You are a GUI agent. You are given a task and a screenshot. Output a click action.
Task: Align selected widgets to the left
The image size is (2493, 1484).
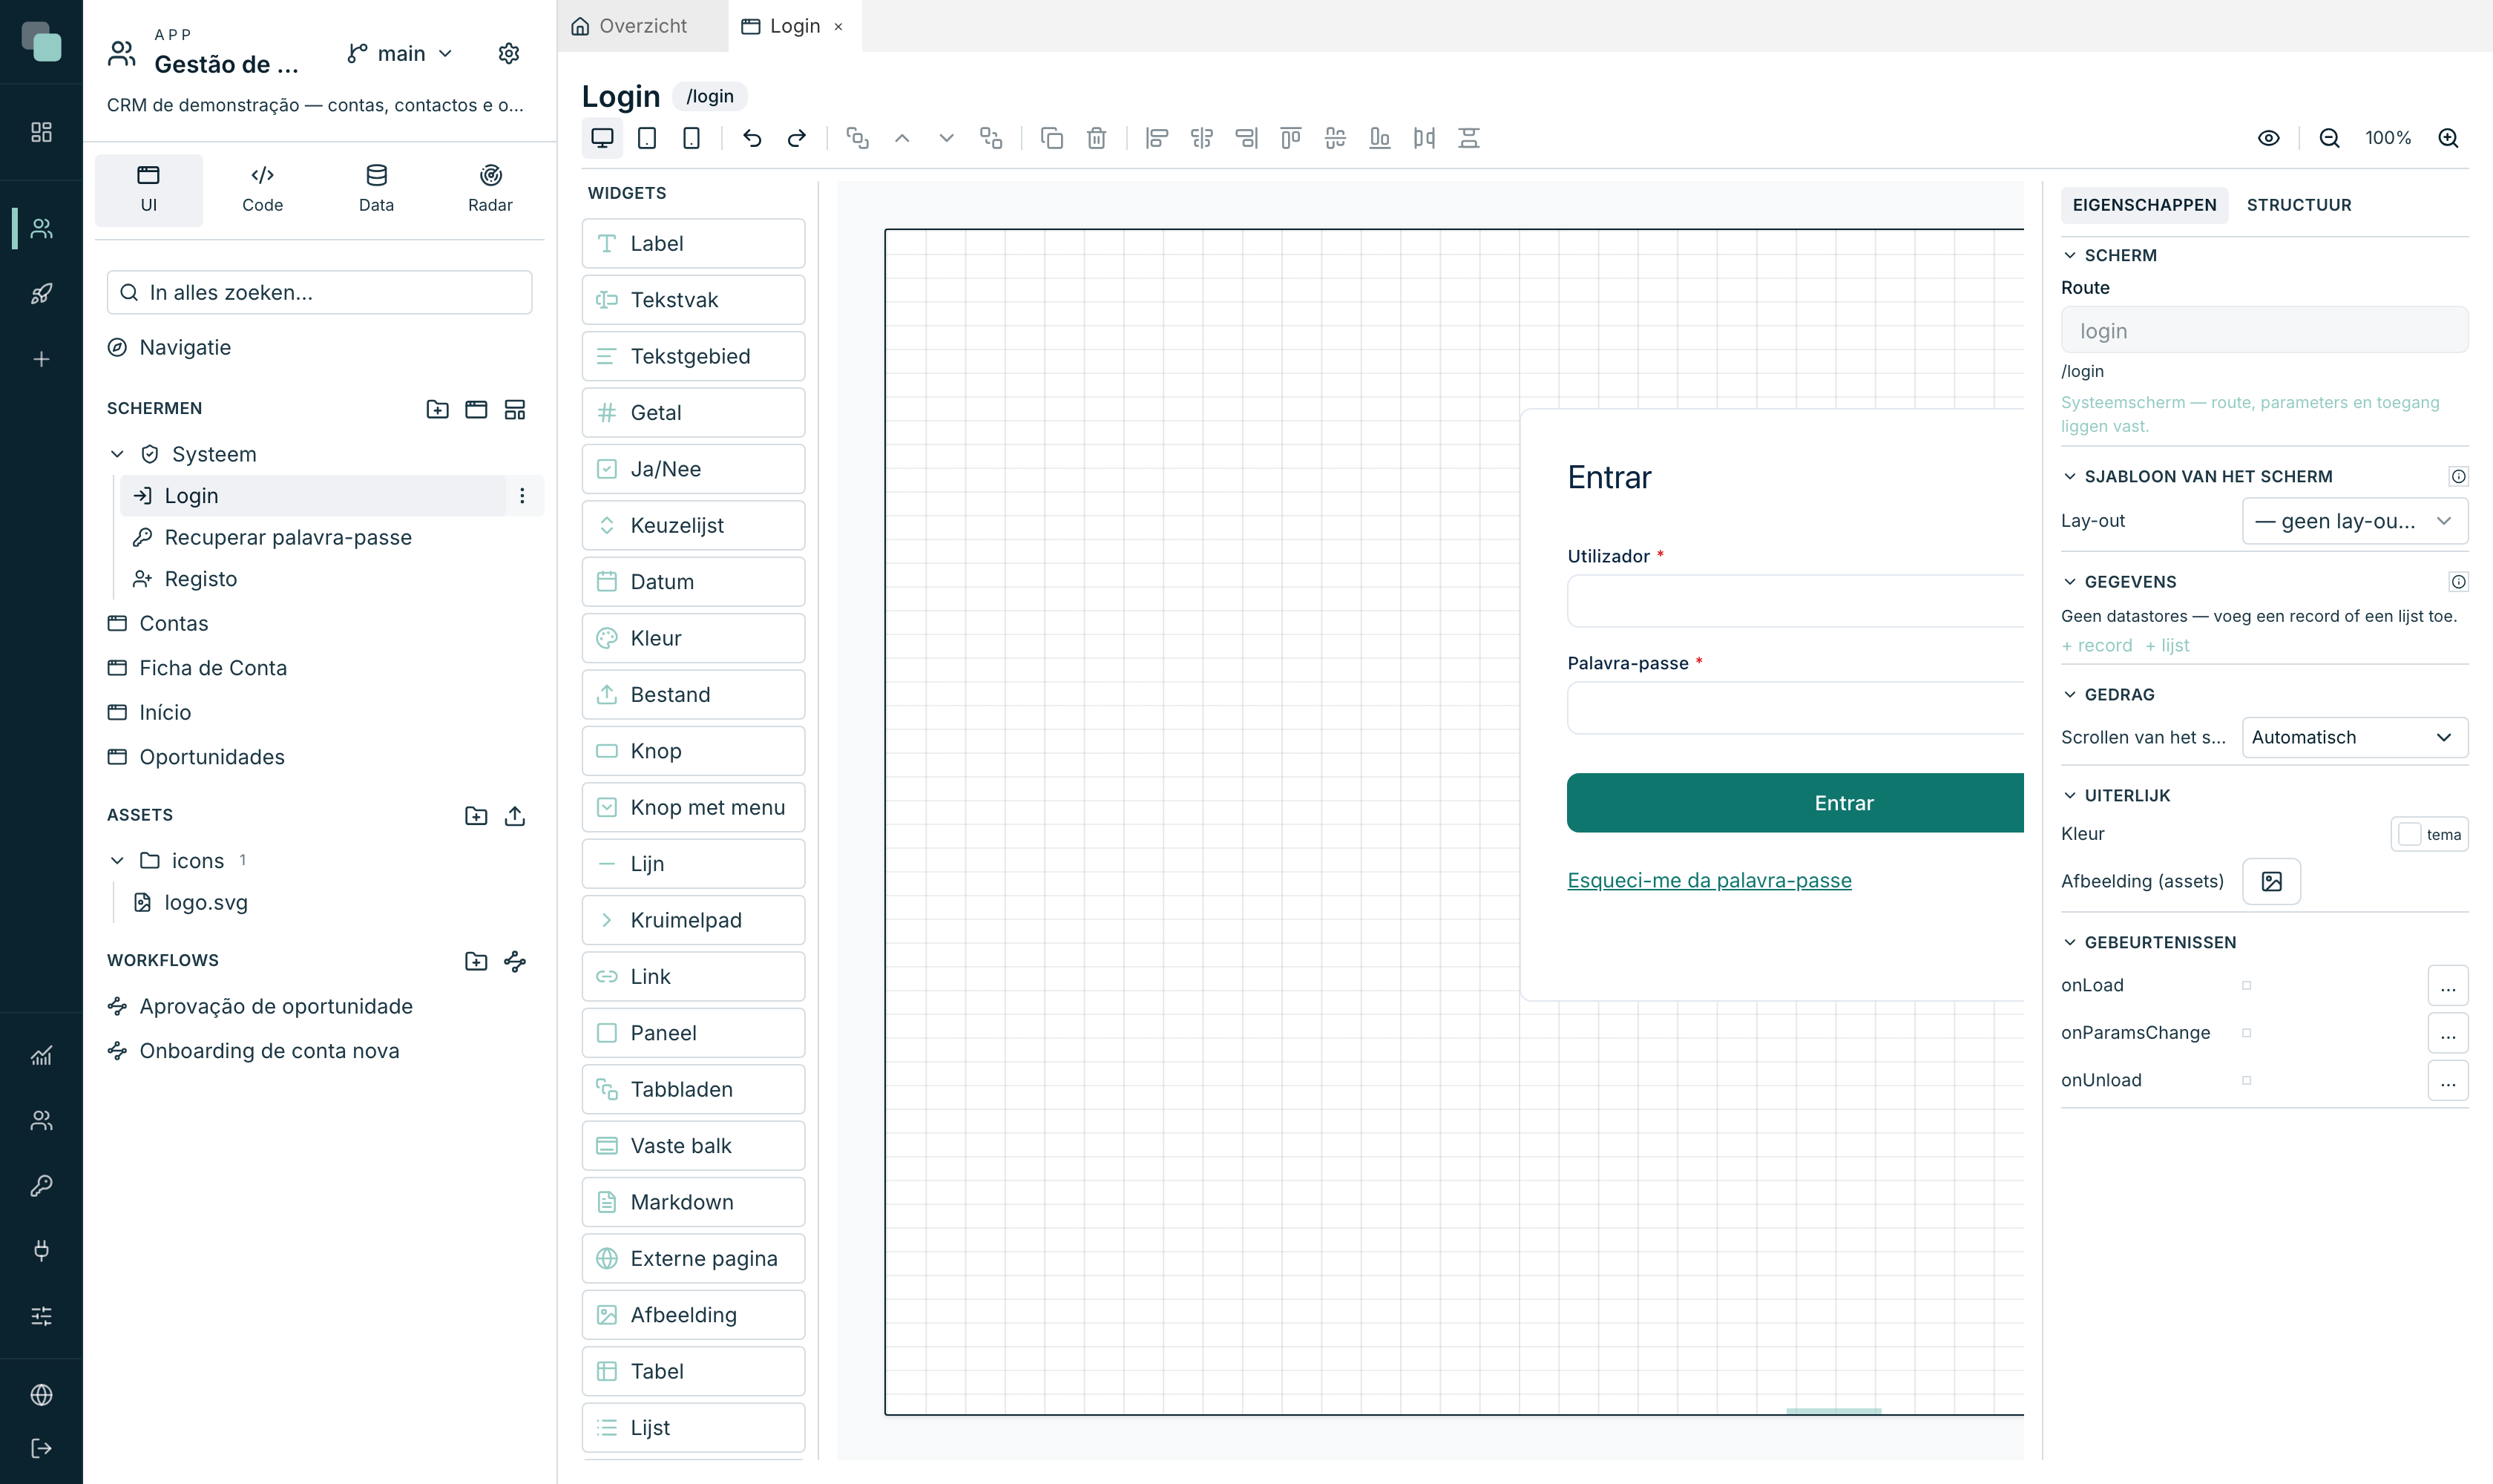coord(1157,138)
